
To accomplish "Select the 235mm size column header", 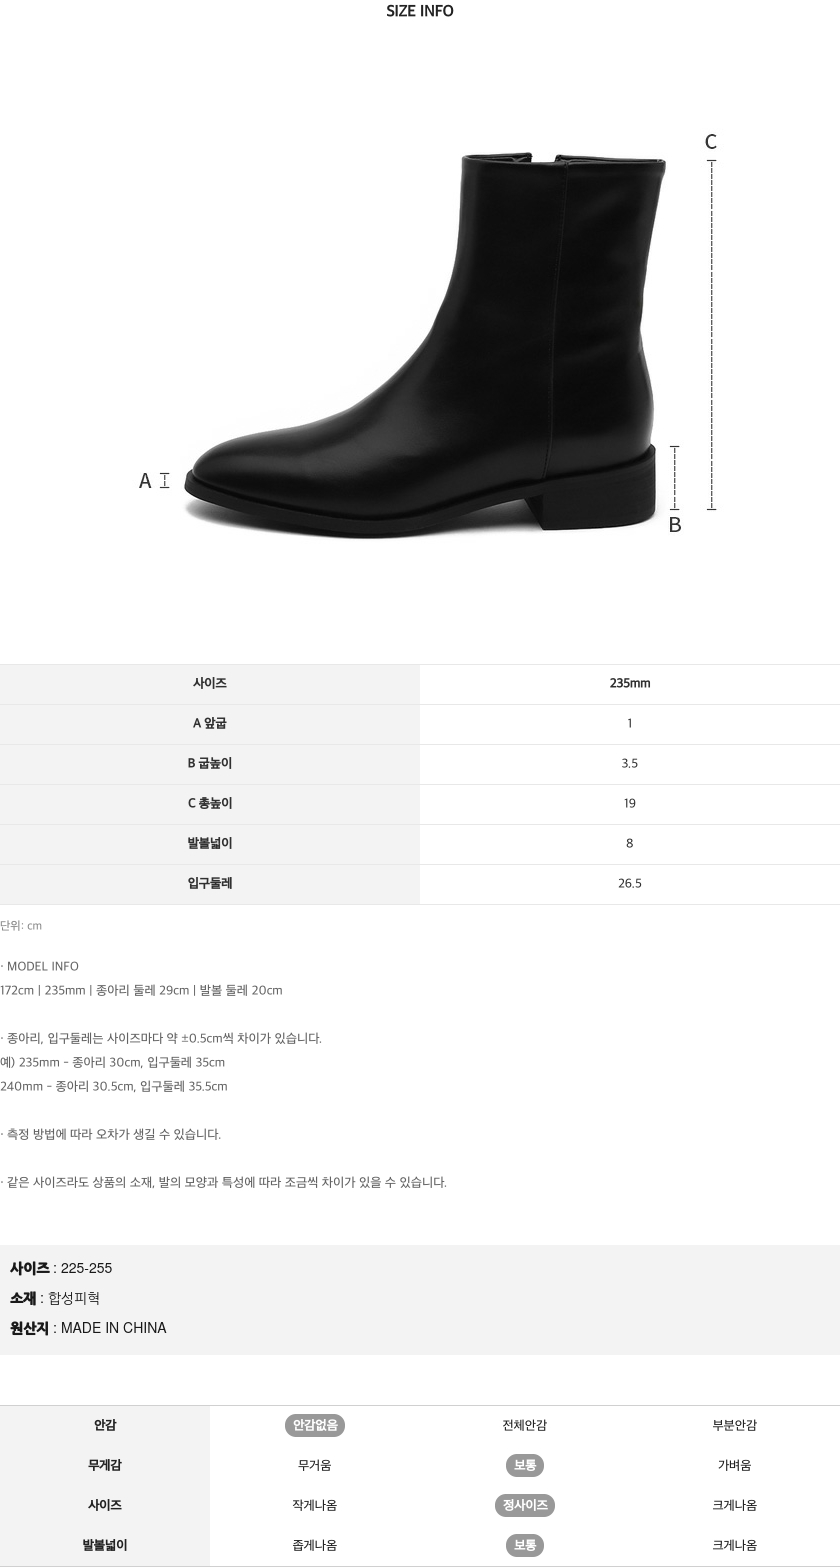I will click(x=630, y=684).
